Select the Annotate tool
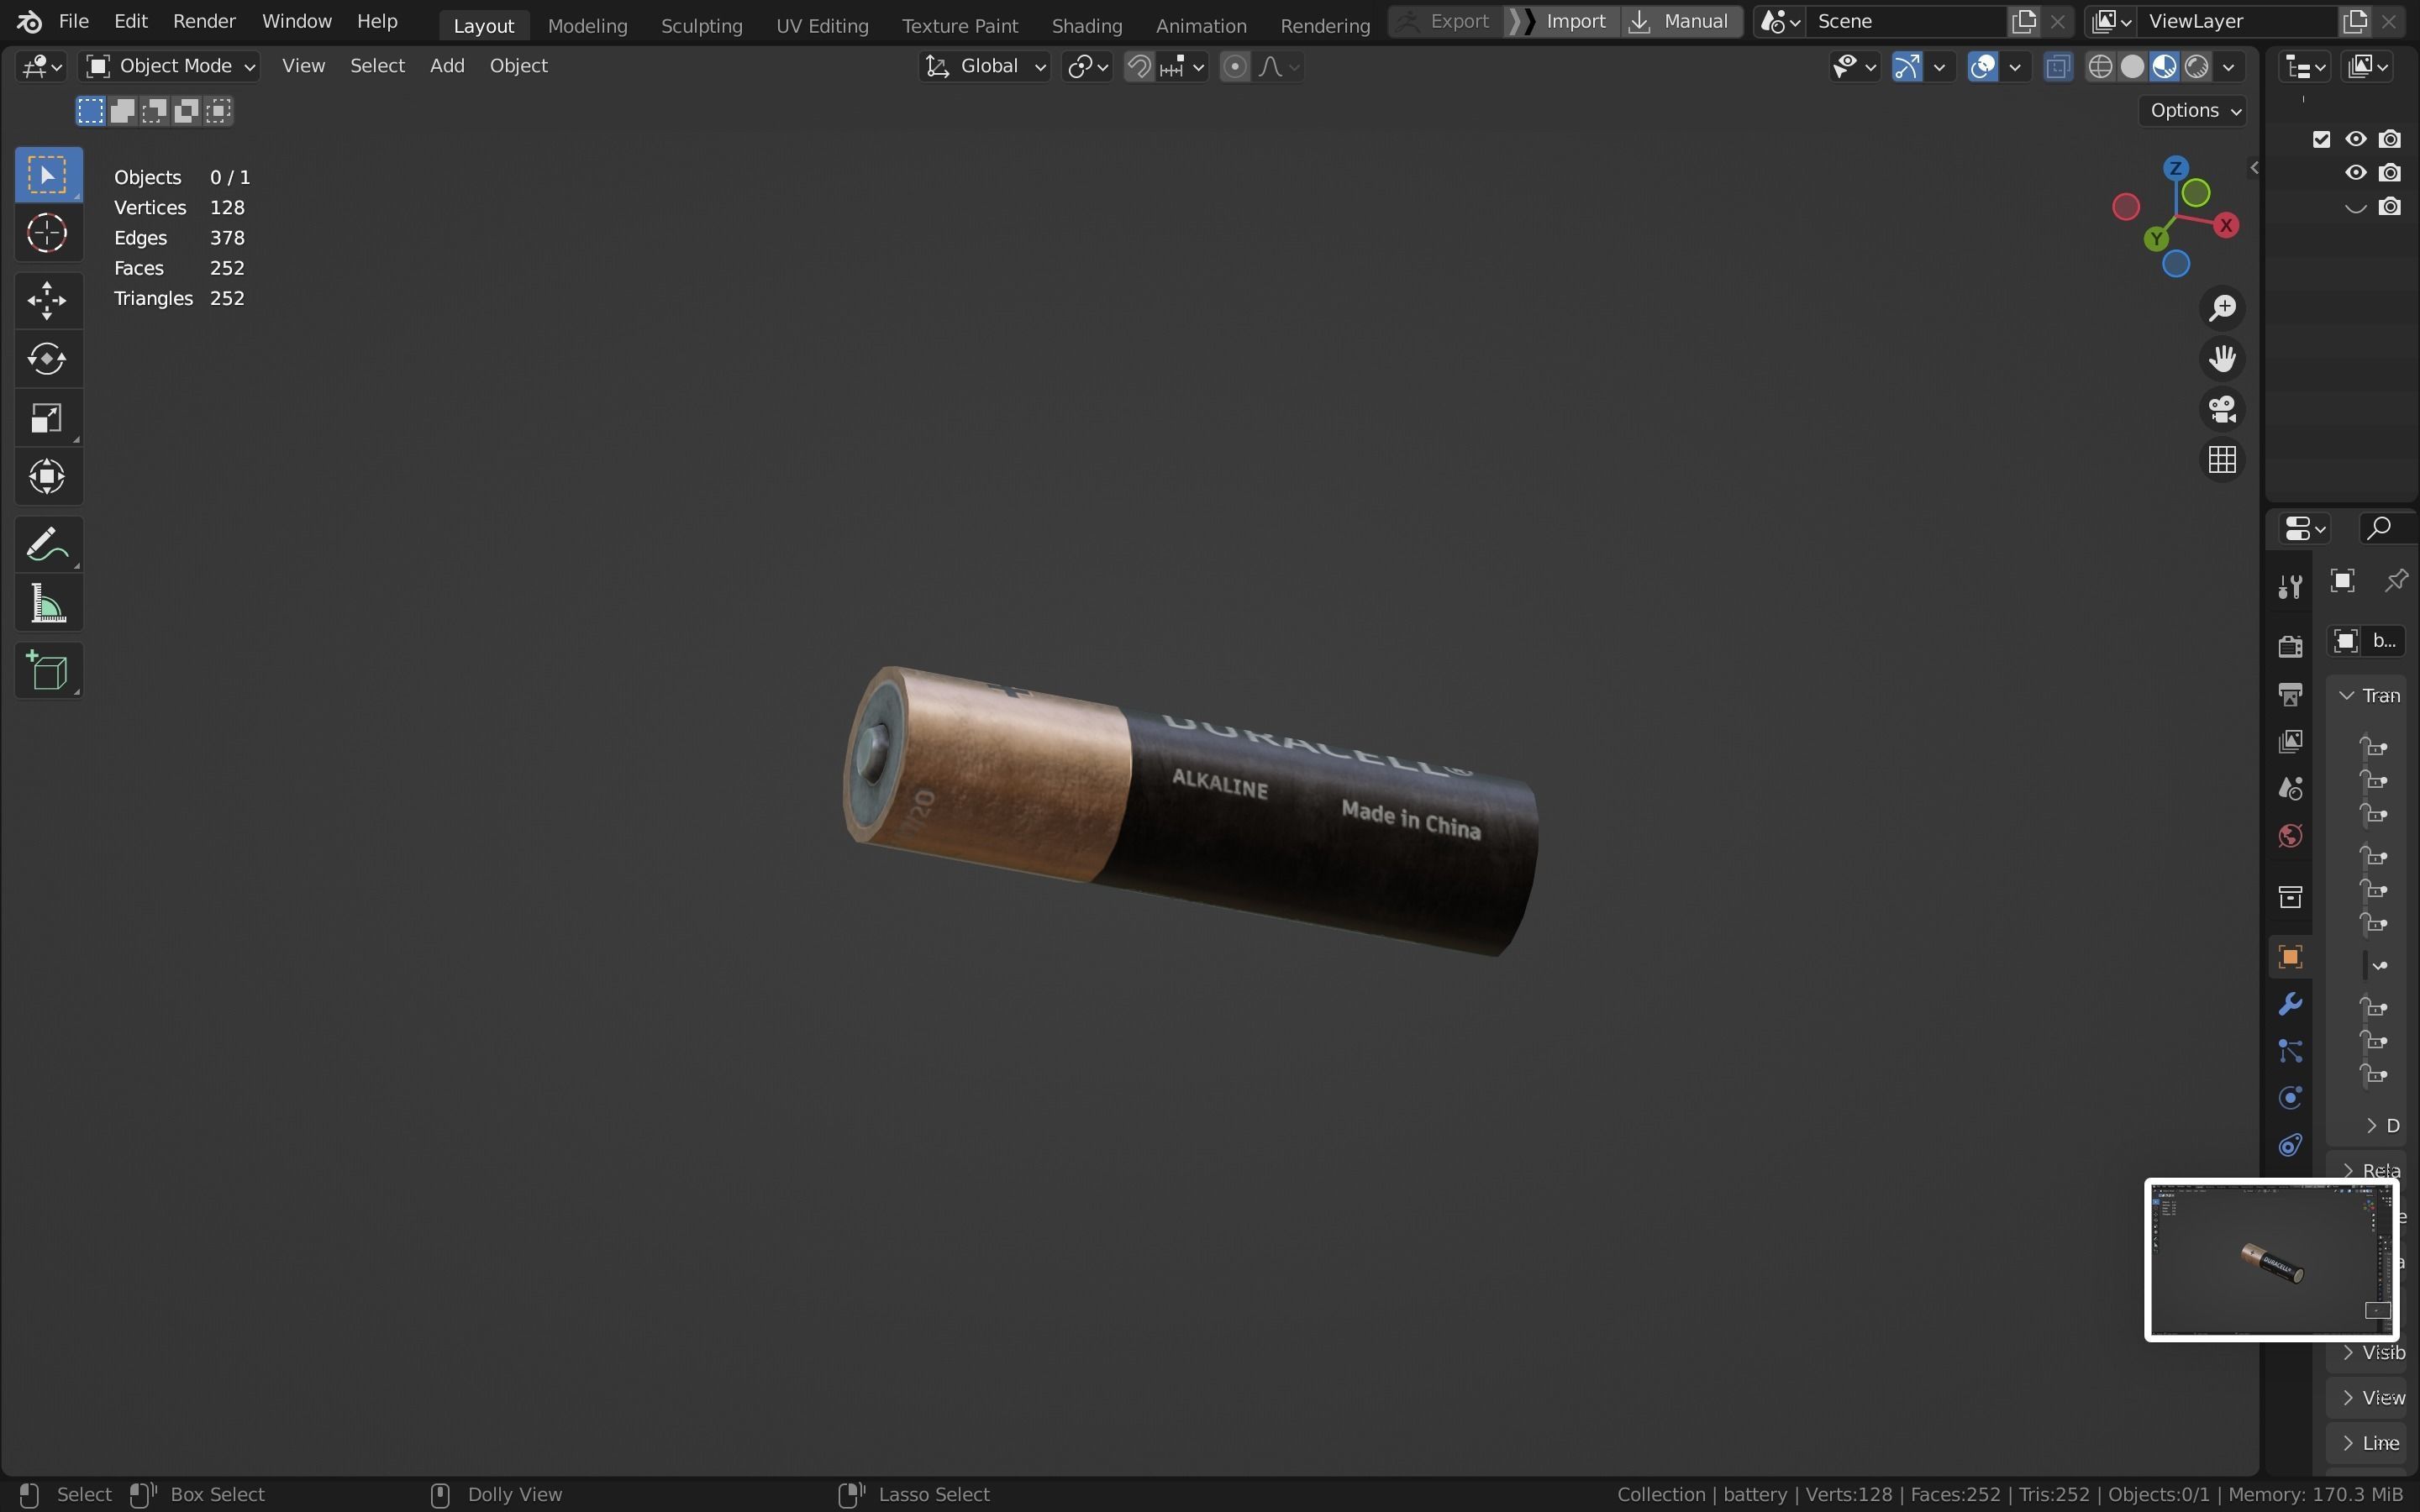This screenshot has height=1512, width=2420. point(47,545)
